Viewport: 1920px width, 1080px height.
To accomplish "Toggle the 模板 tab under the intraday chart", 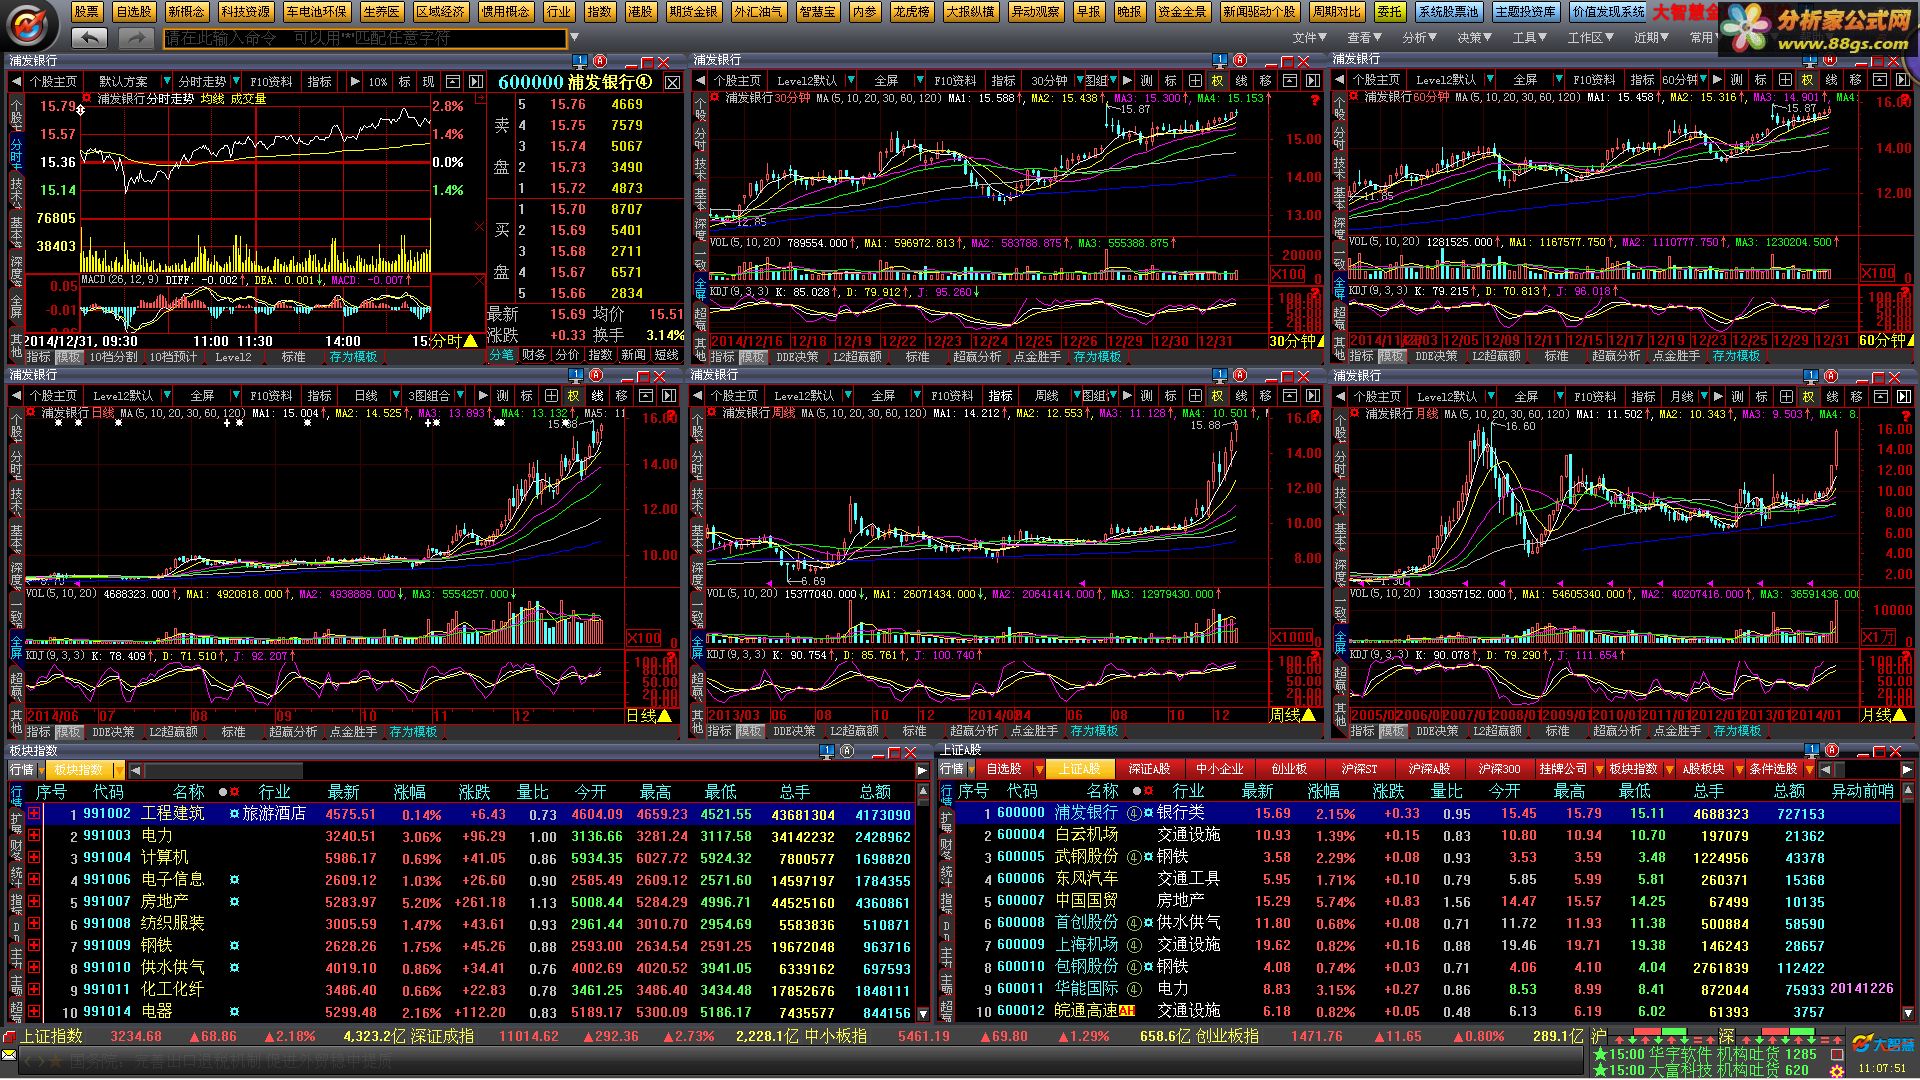I will 69,357.
